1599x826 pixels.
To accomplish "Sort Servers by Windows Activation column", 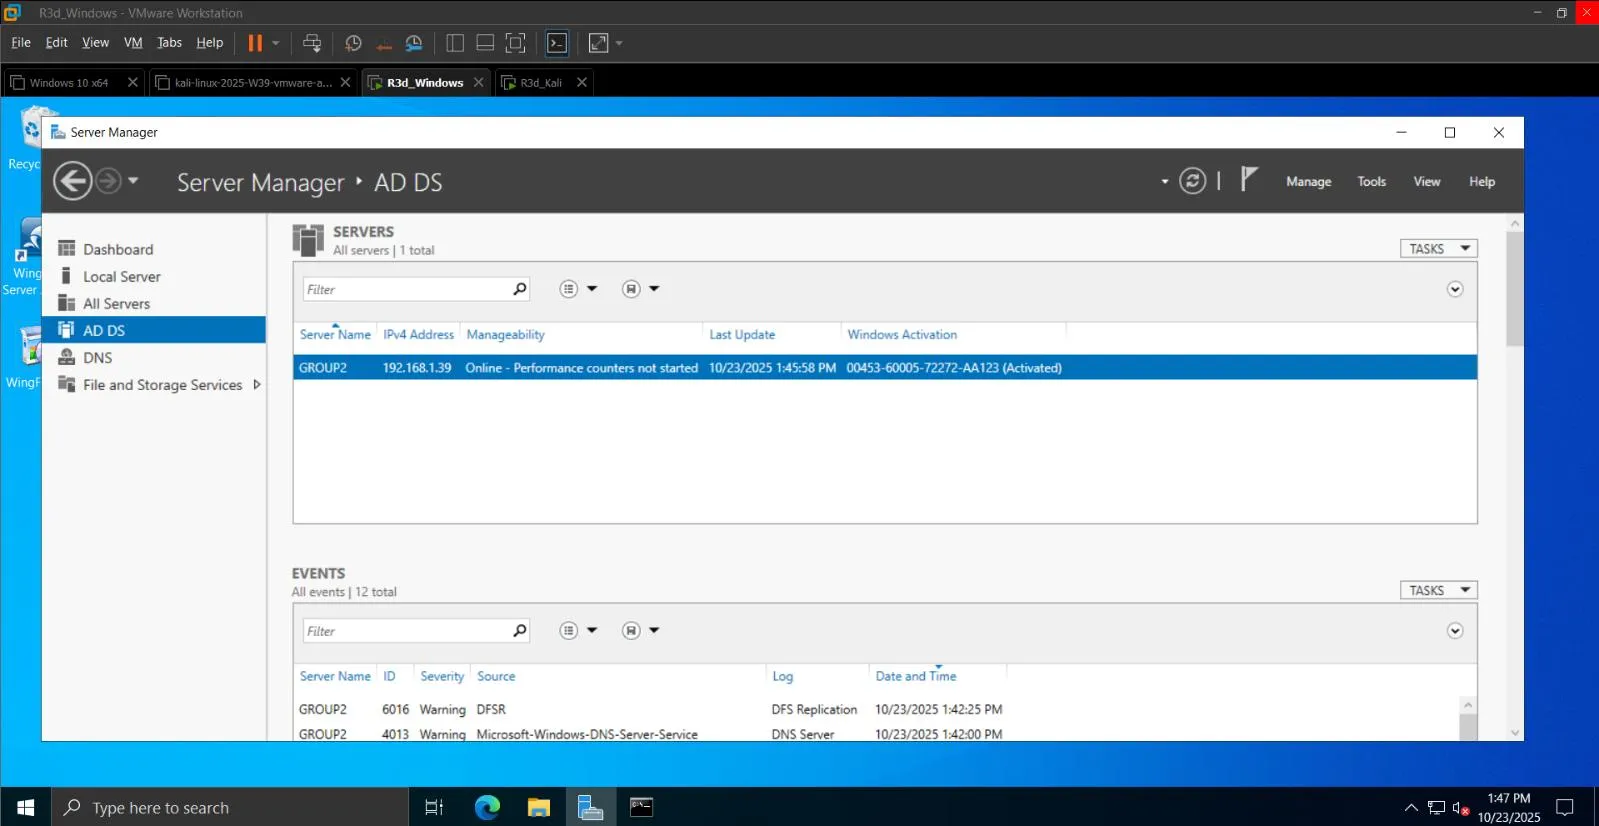I will point(902,335).
